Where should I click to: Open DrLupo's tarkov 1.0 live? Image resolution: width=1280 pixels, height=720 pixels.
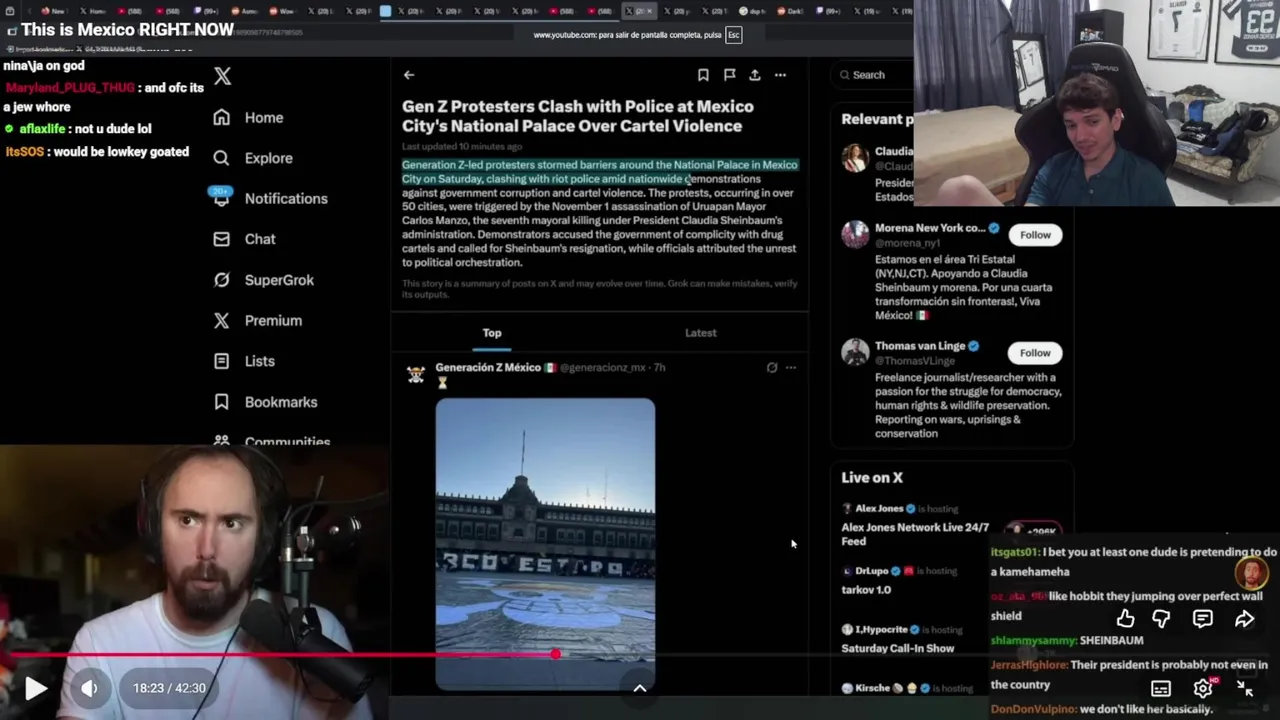866,590
